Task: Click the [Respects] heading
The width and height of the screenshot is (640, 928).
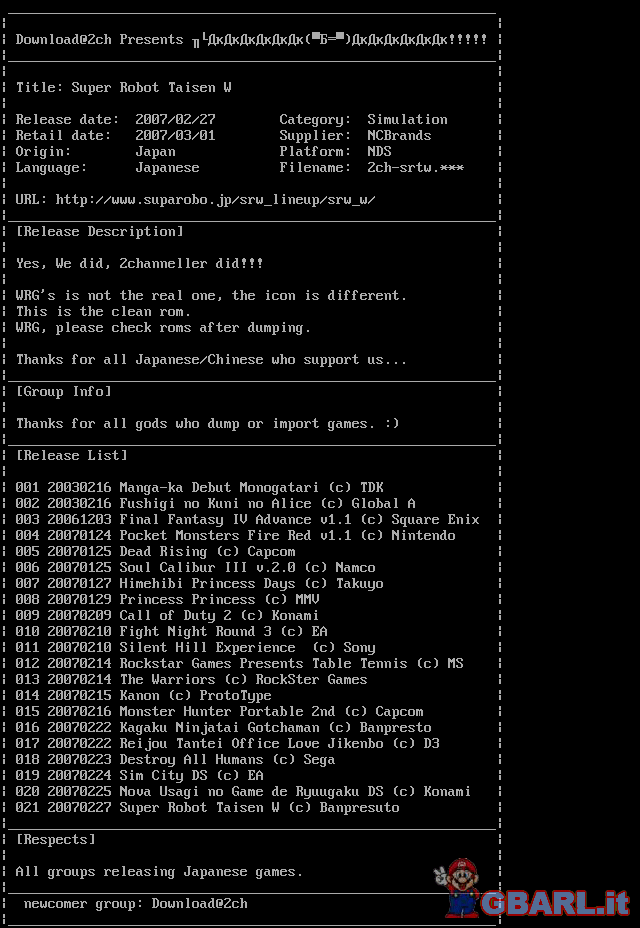Action: tap(56, 839)
